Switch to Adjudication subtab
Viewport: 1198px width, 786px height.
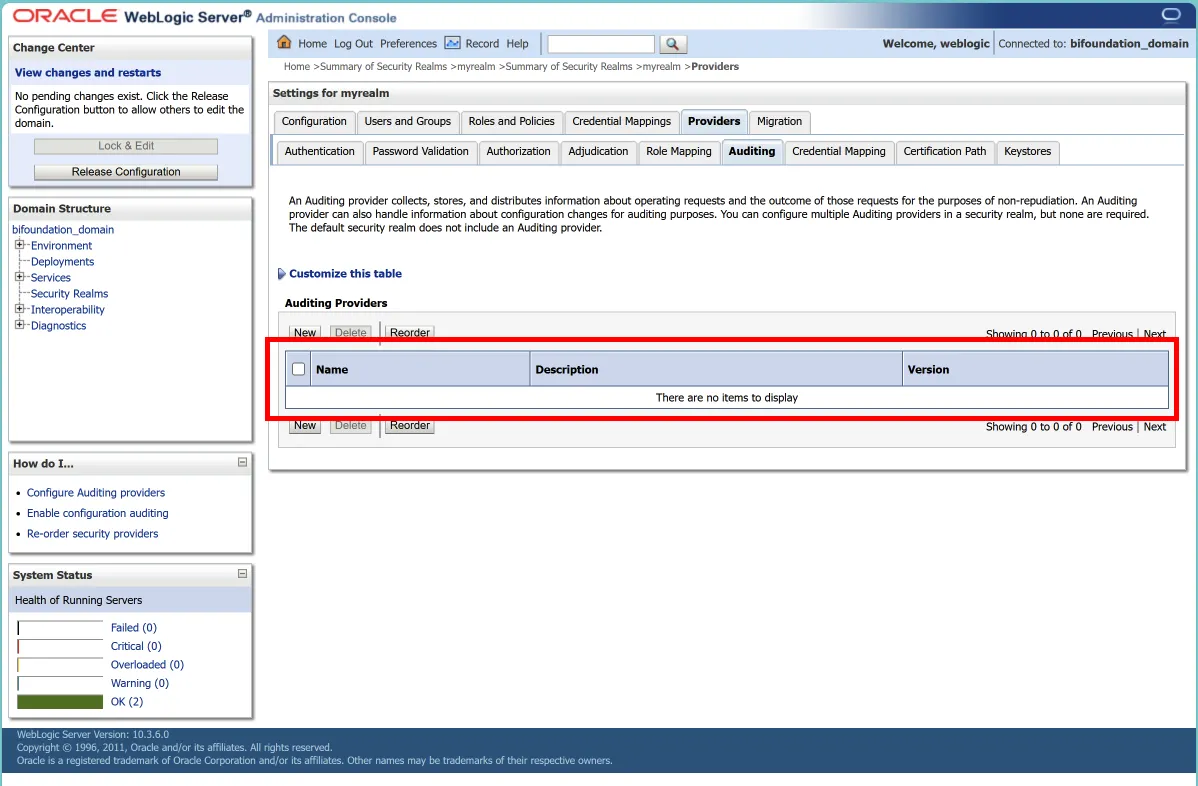click(598, 152)
